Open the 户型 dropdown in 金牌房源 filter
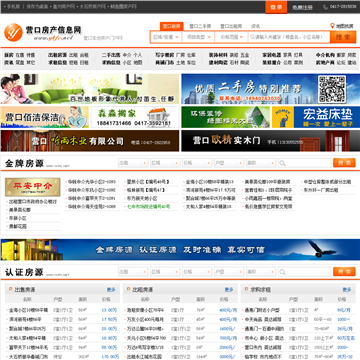Screen dimensions: 360x360 (x=229, y=163)
